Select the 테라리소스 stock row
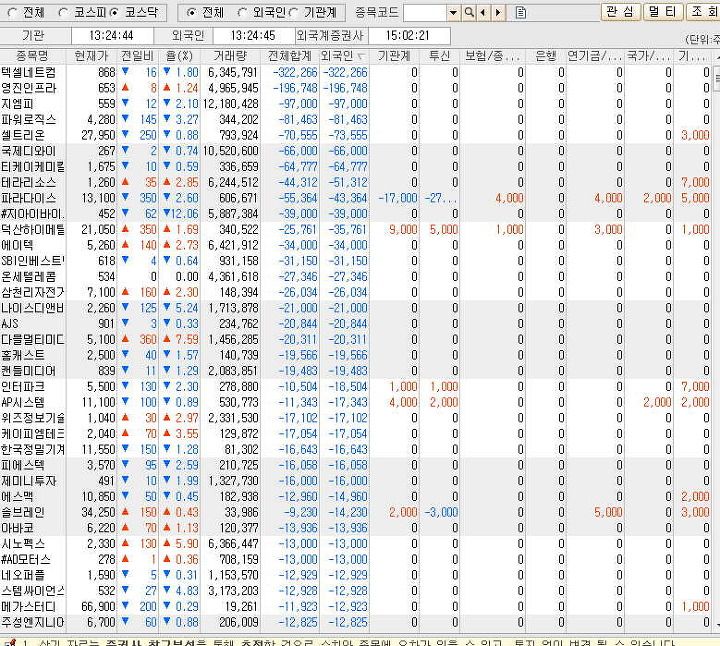The height and width of the screenshot is (646, 720). pos(355,182)
